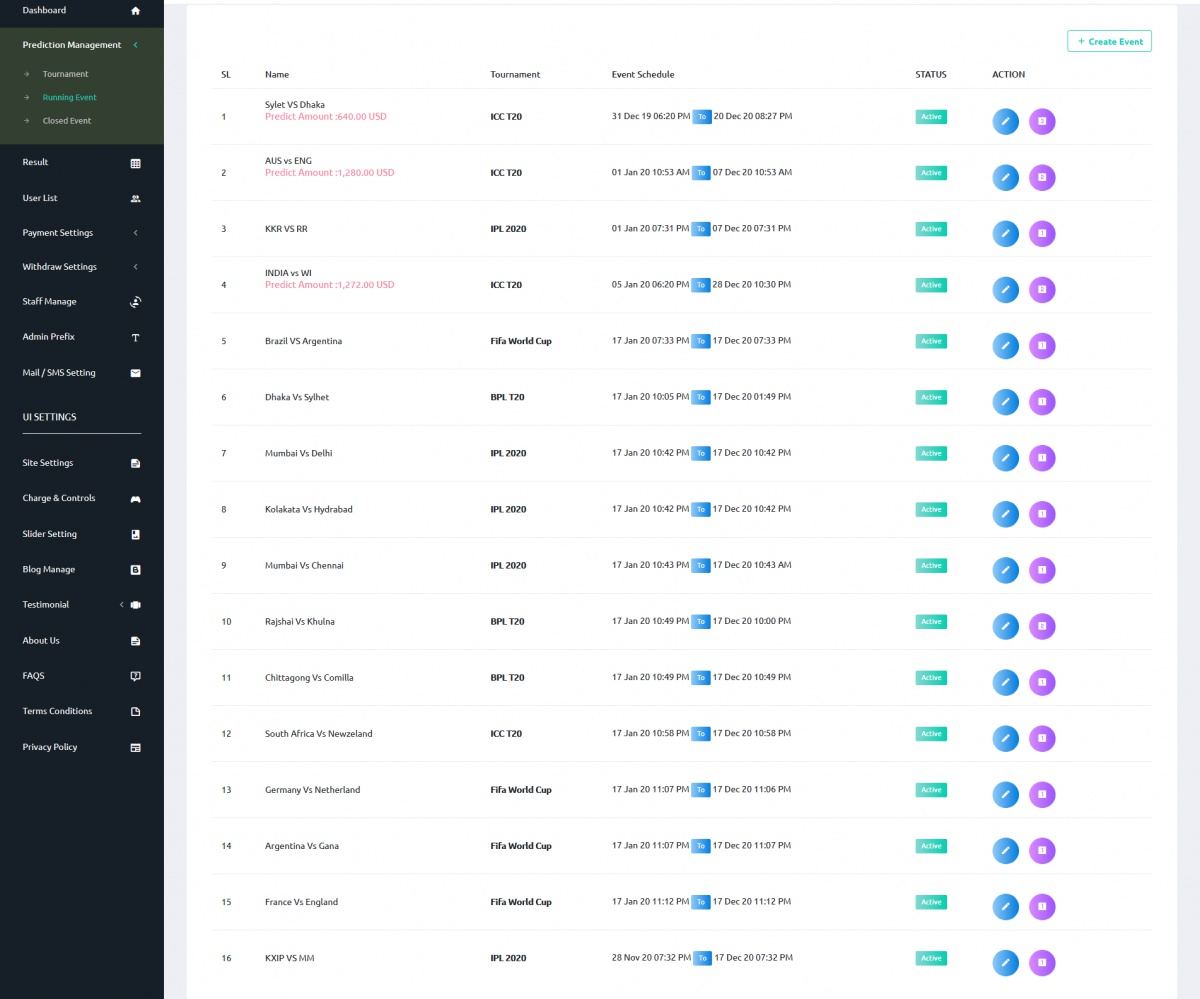Click the Charge & Controls gamepad icon
The width and height of the screenshot is (1200, 999).
pyautogui.click(x=136, y=499)
